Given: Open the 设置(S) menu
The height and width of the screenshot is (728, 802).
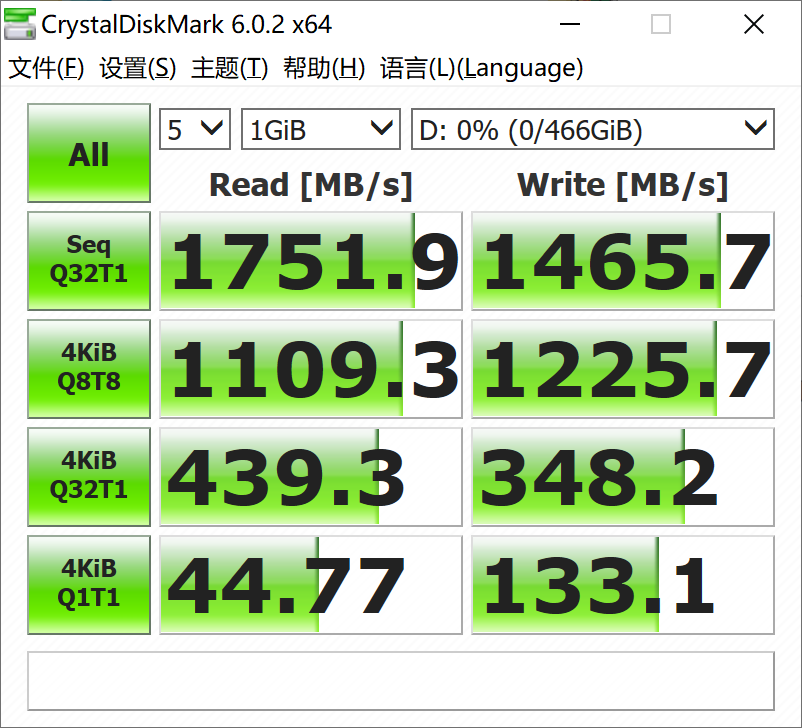Looking at the screenshot, I should (x=138, y=68).
